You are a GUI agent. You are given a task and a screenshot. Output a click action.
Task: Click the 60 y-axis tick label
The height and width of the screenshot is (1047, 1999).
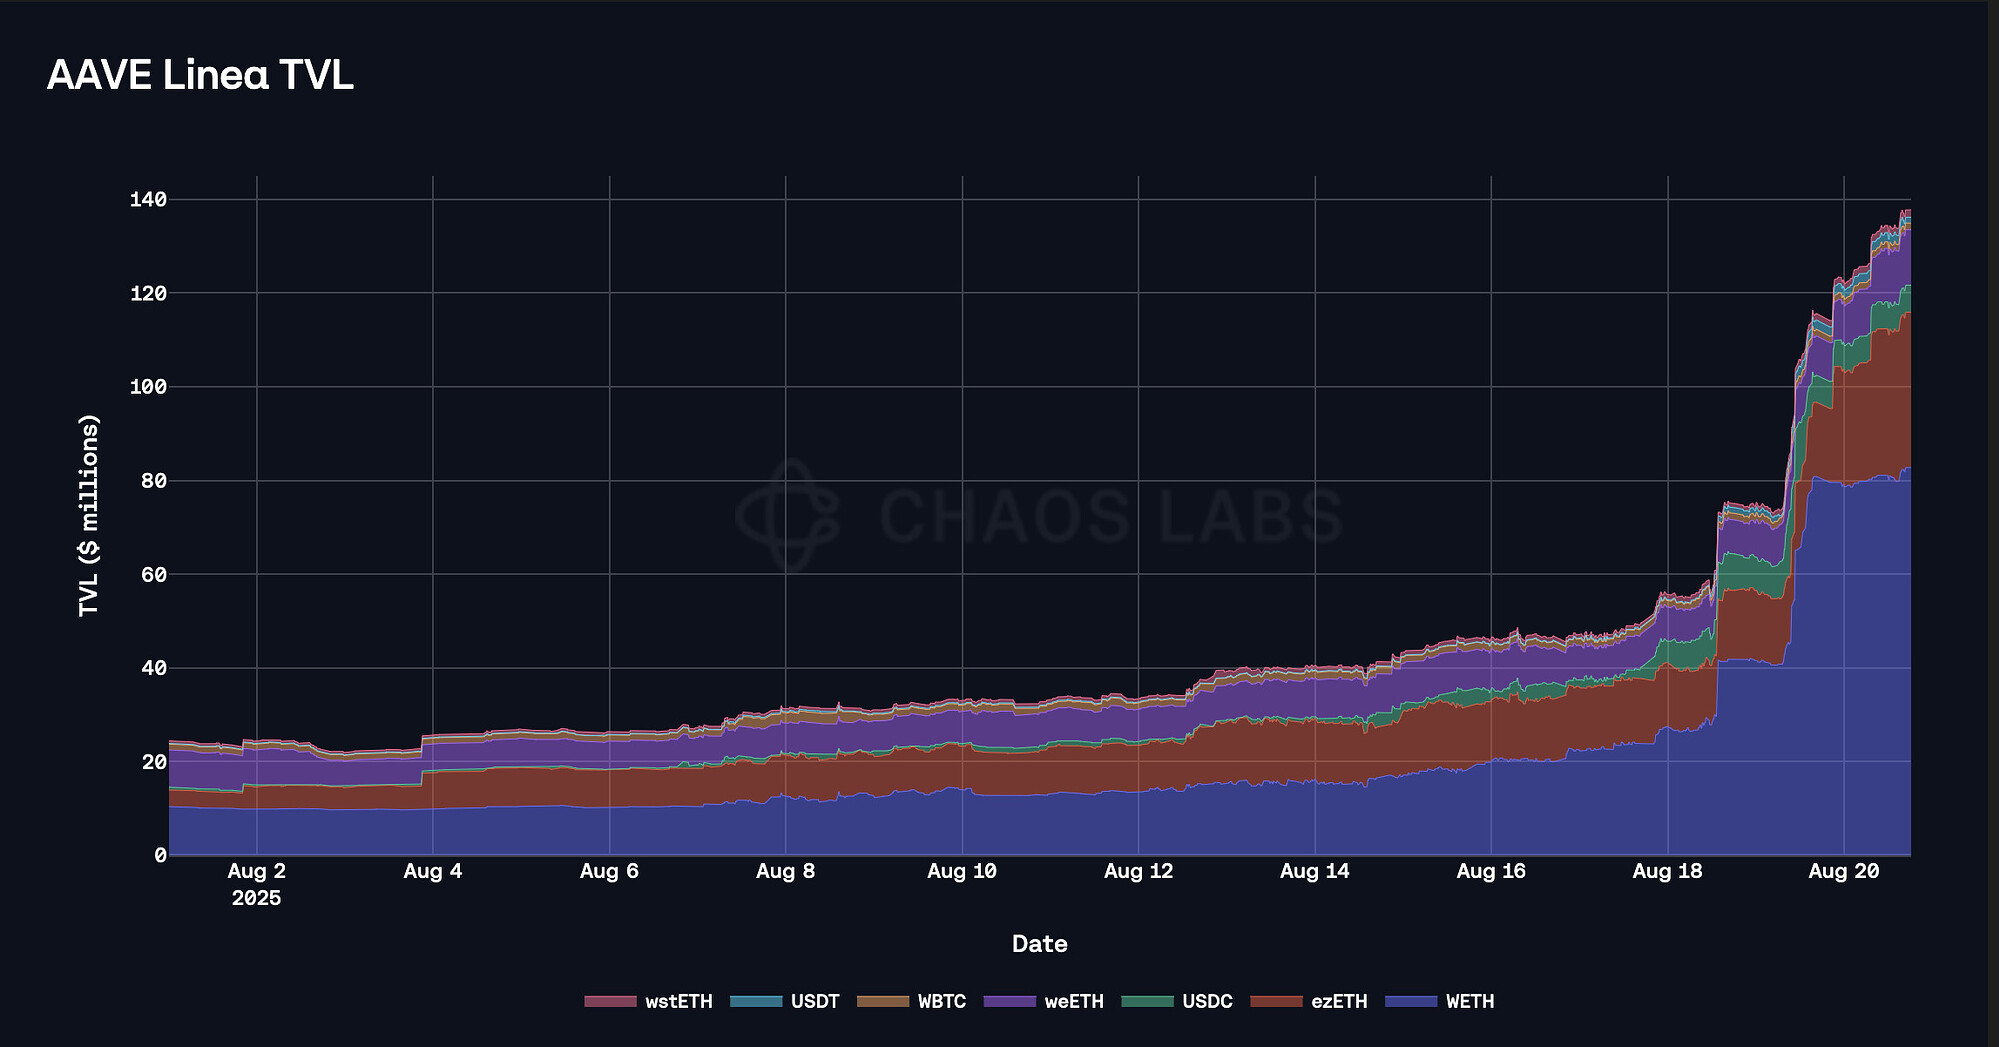(154, 574)
